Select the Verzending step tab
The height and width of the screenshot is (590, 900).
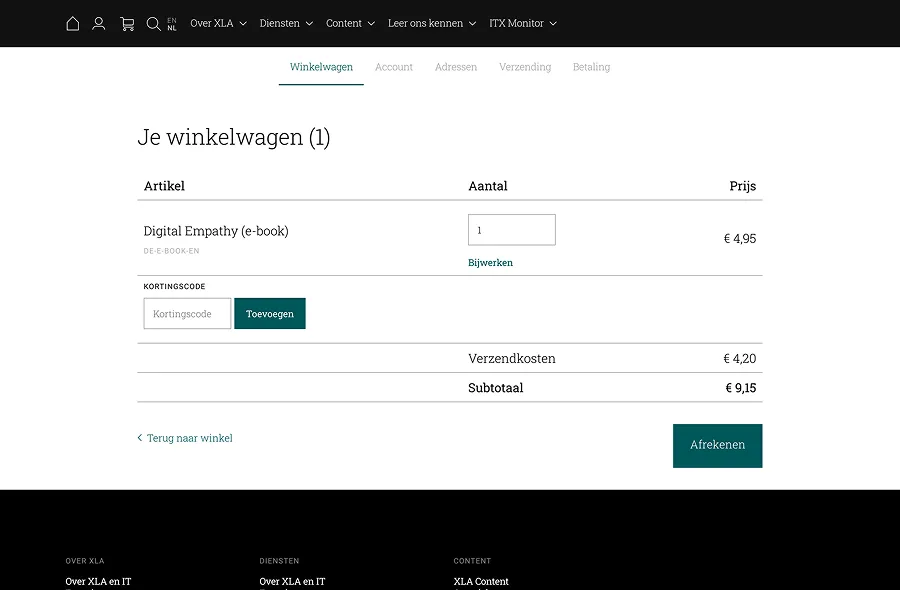[525, 67]
